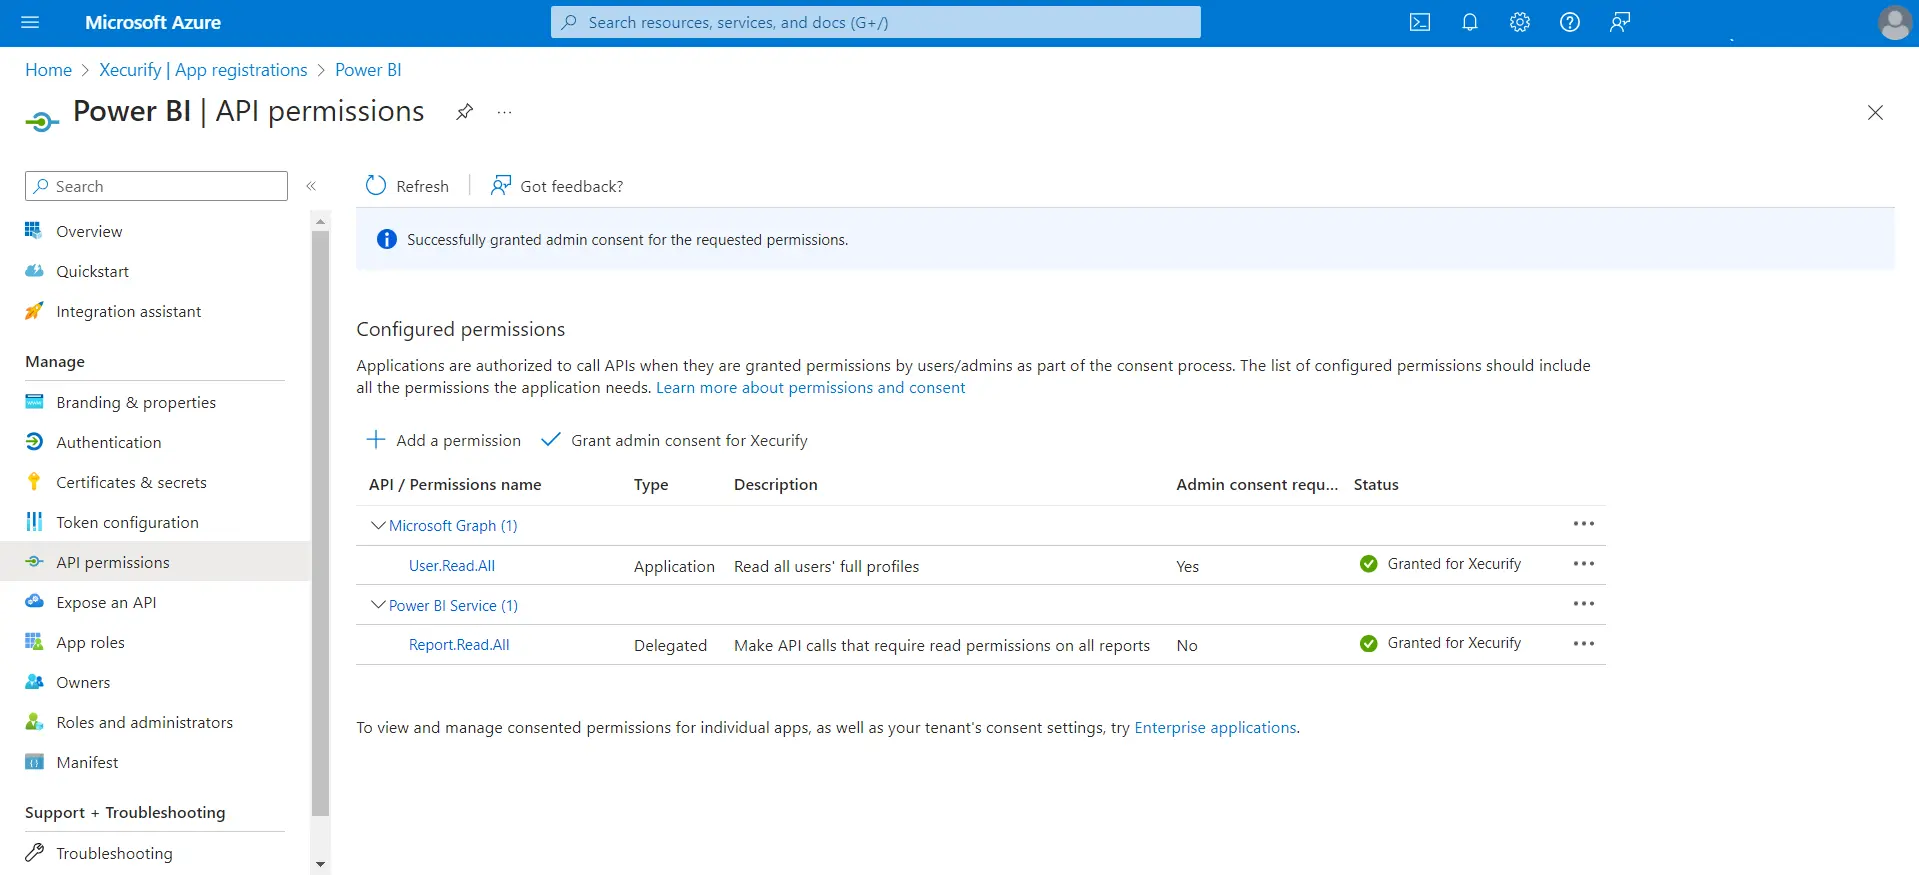Click the Refresh button
The height and width of the screenshot is (875, 1919).
click(407, 186)
